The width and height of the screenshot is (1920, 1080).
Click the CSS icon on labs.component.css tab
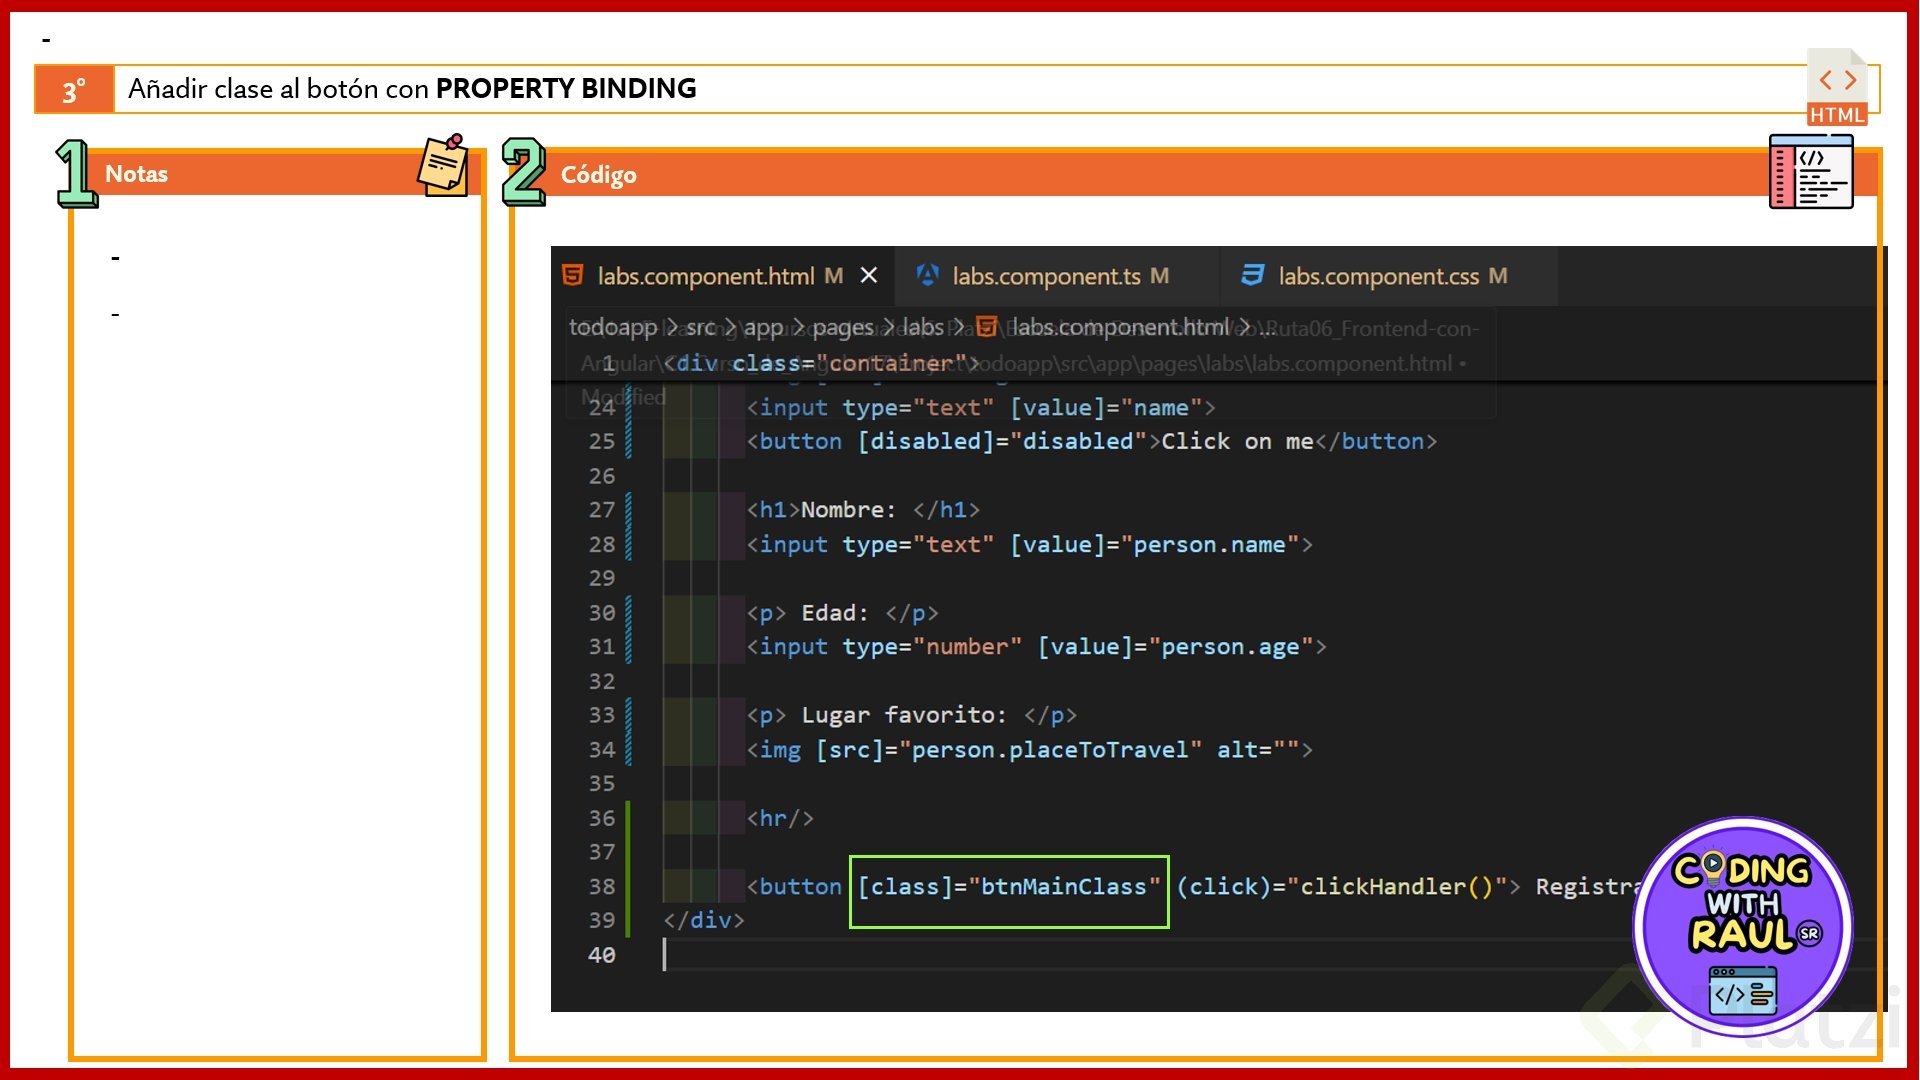[1252, 275]
